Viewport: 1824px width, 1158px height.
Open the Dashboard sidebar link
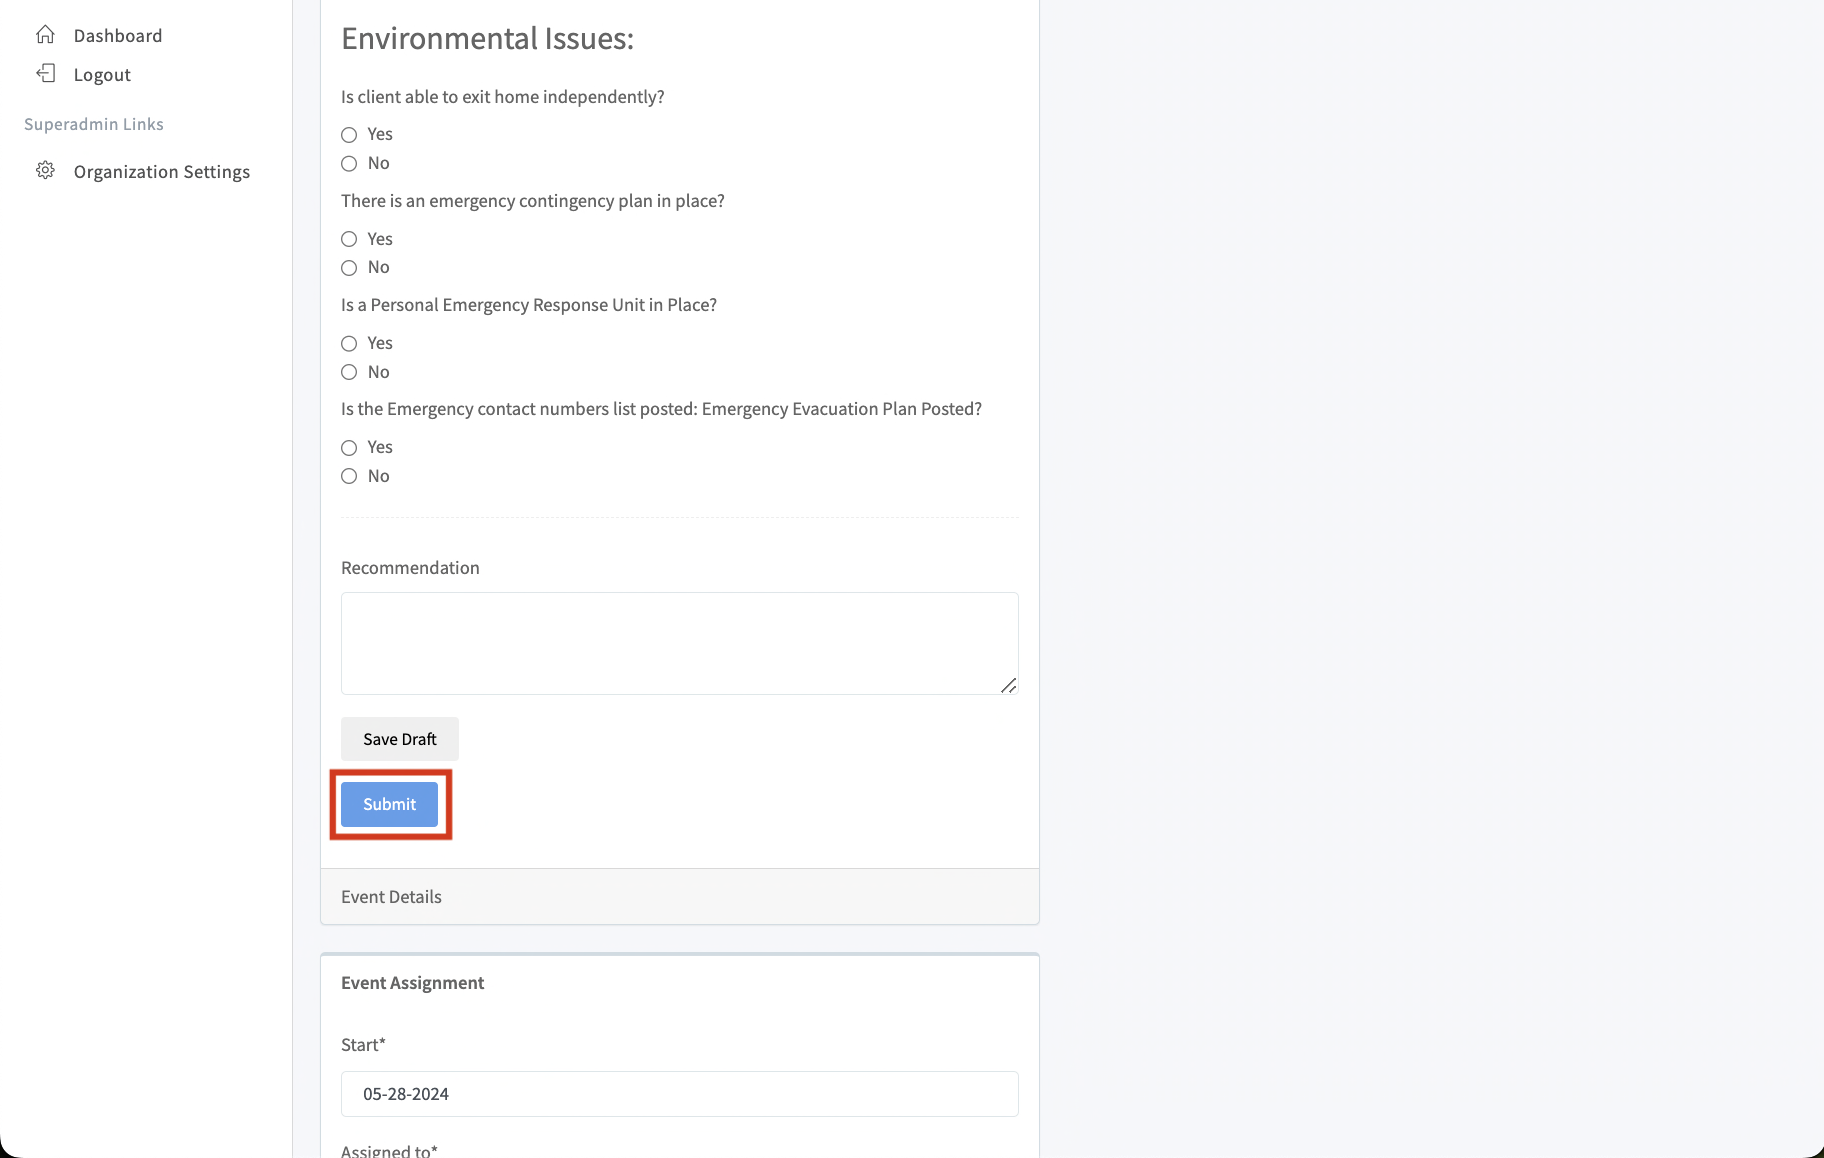(117, 36)
